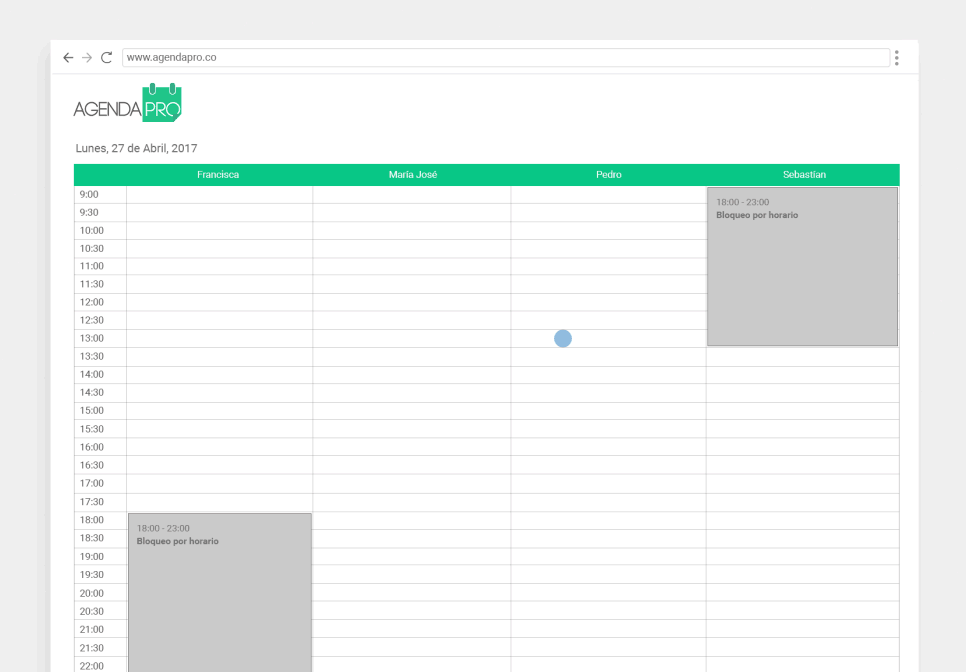
Task: Select María José's 10:00 slot
Action: point(412,231)
